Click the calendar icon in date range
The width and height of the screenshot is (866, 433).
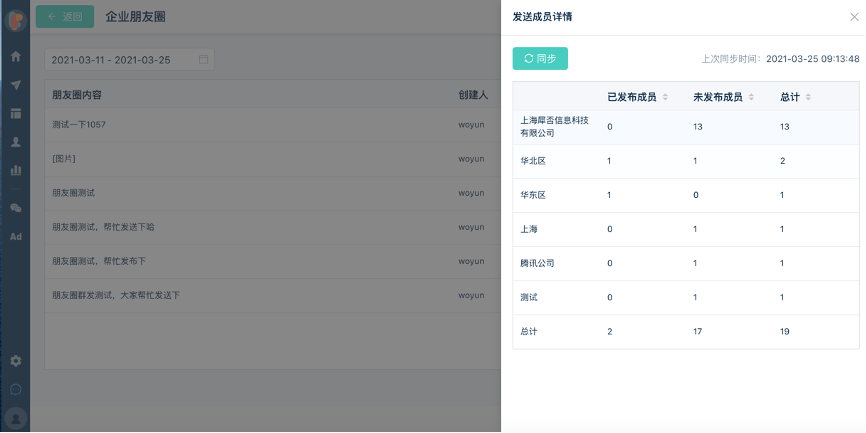click(203, 60)
